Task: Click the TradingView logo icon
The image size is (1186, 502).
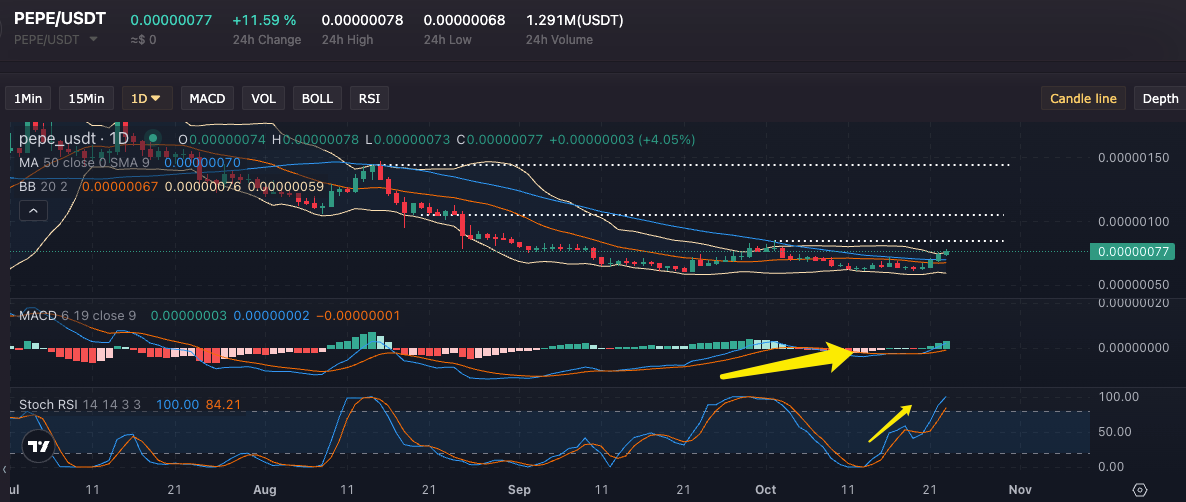Action: click(x=38, y=447)
